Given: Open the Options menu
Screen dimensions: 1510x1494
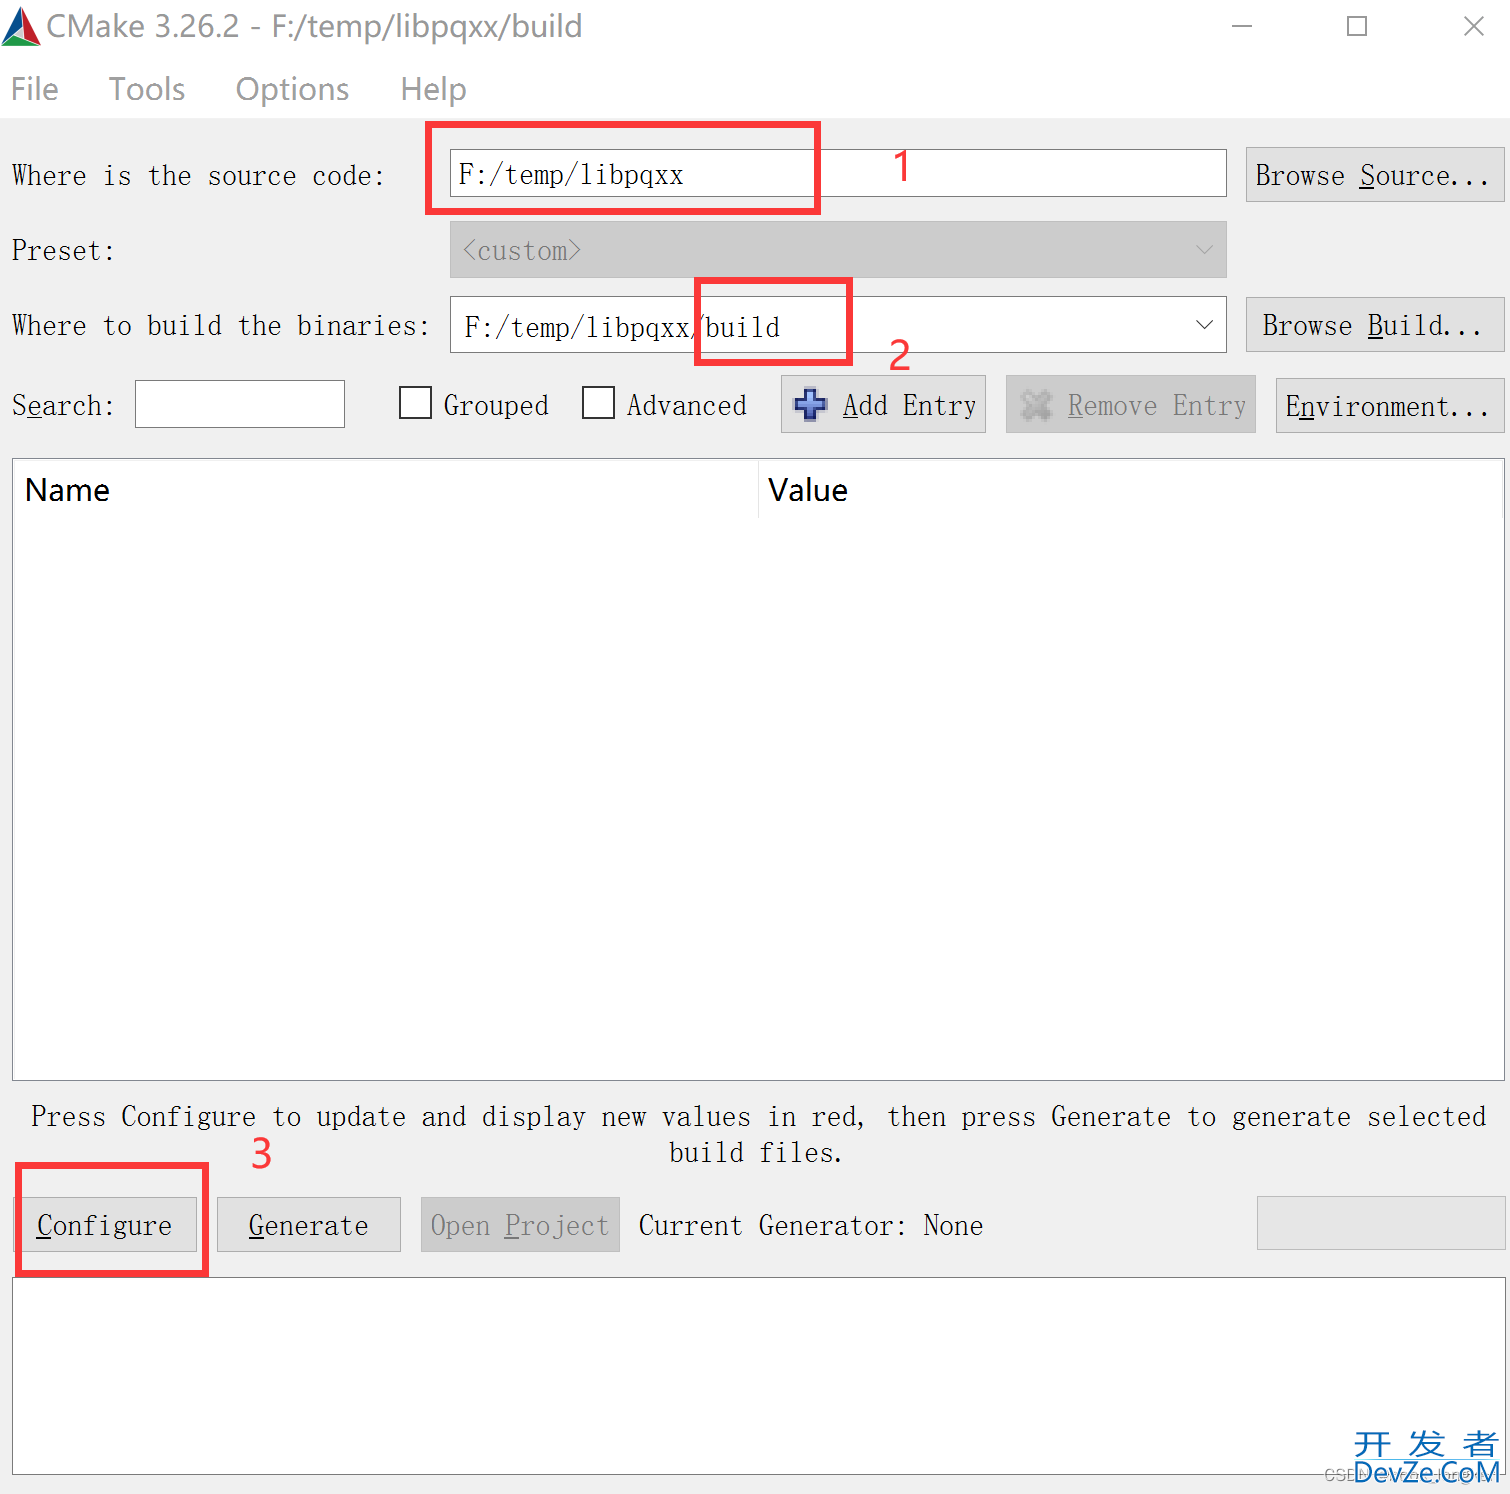Looking at the screenshot, I should tap(292, 90).
